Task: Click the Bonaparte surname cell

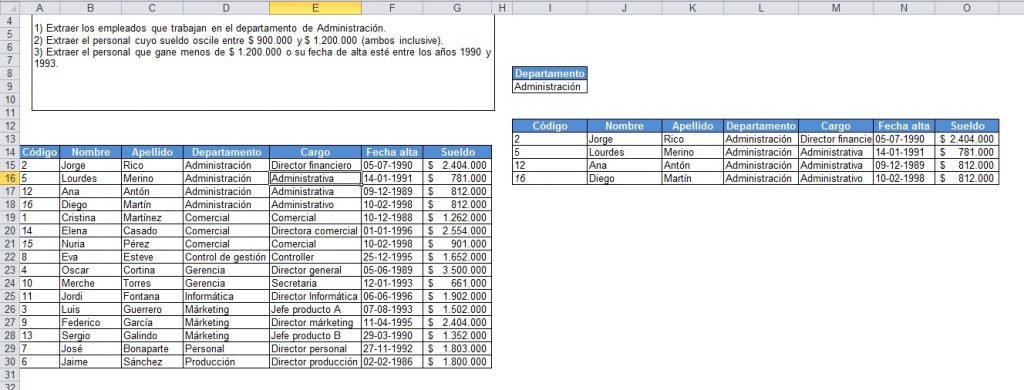Action: 152,348
